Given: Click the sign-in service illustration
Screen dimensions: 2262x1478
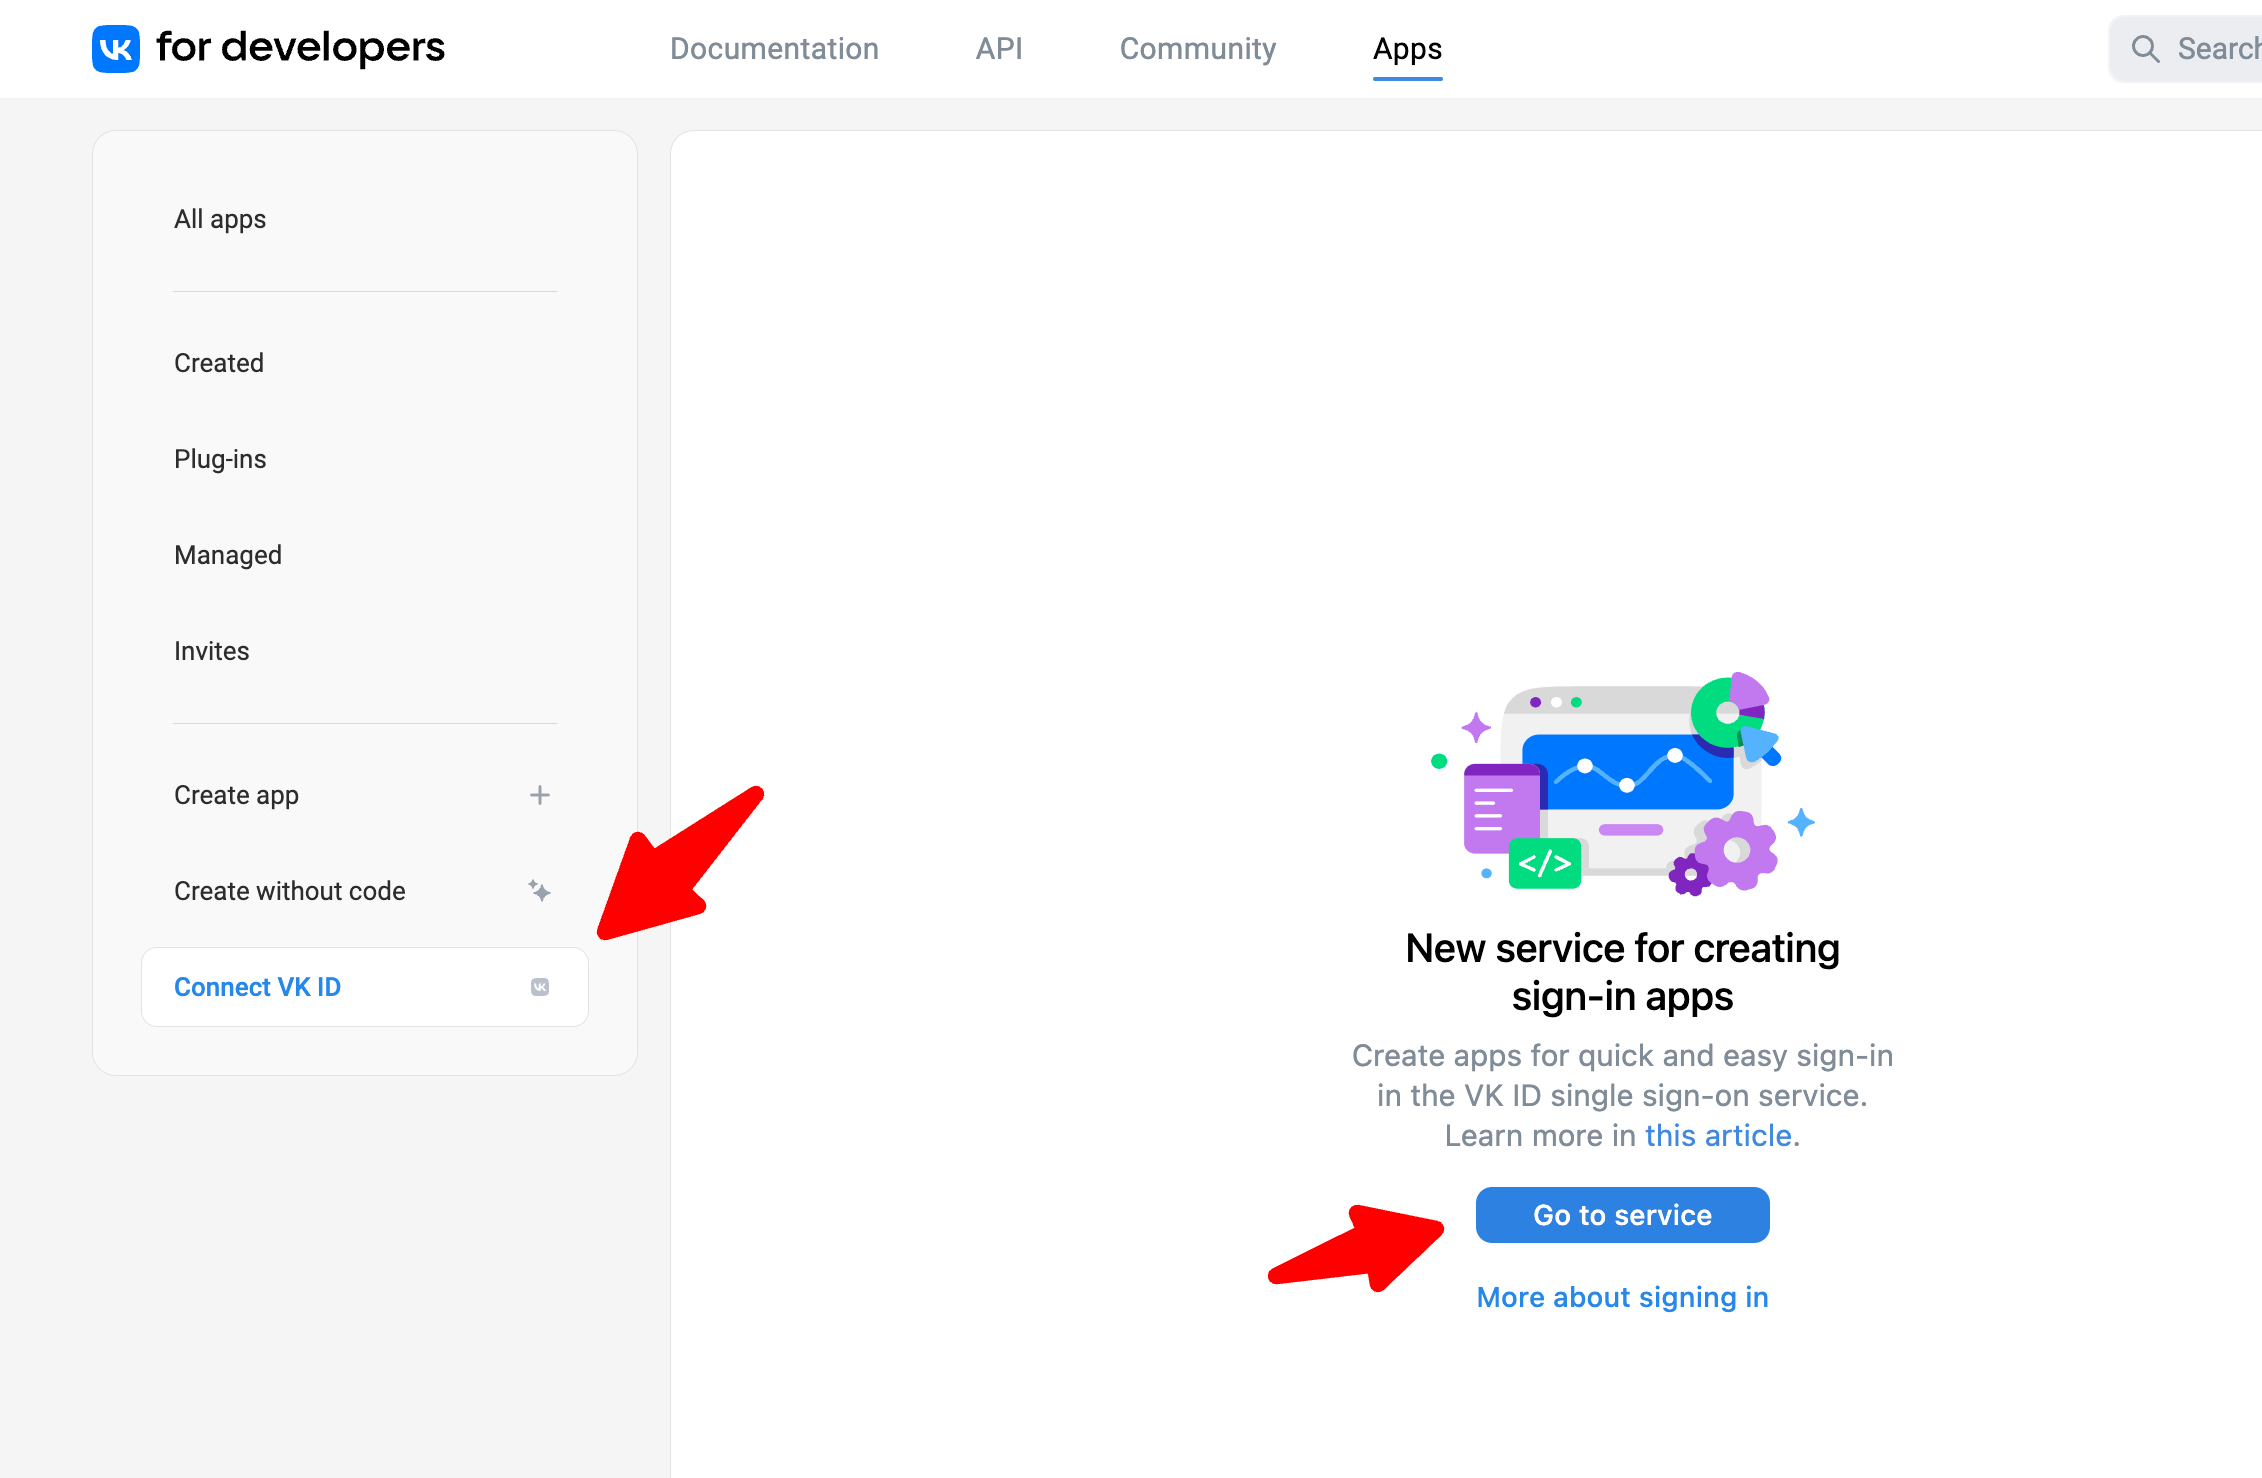Looking at the screenshot, I should coord(1622,784).
